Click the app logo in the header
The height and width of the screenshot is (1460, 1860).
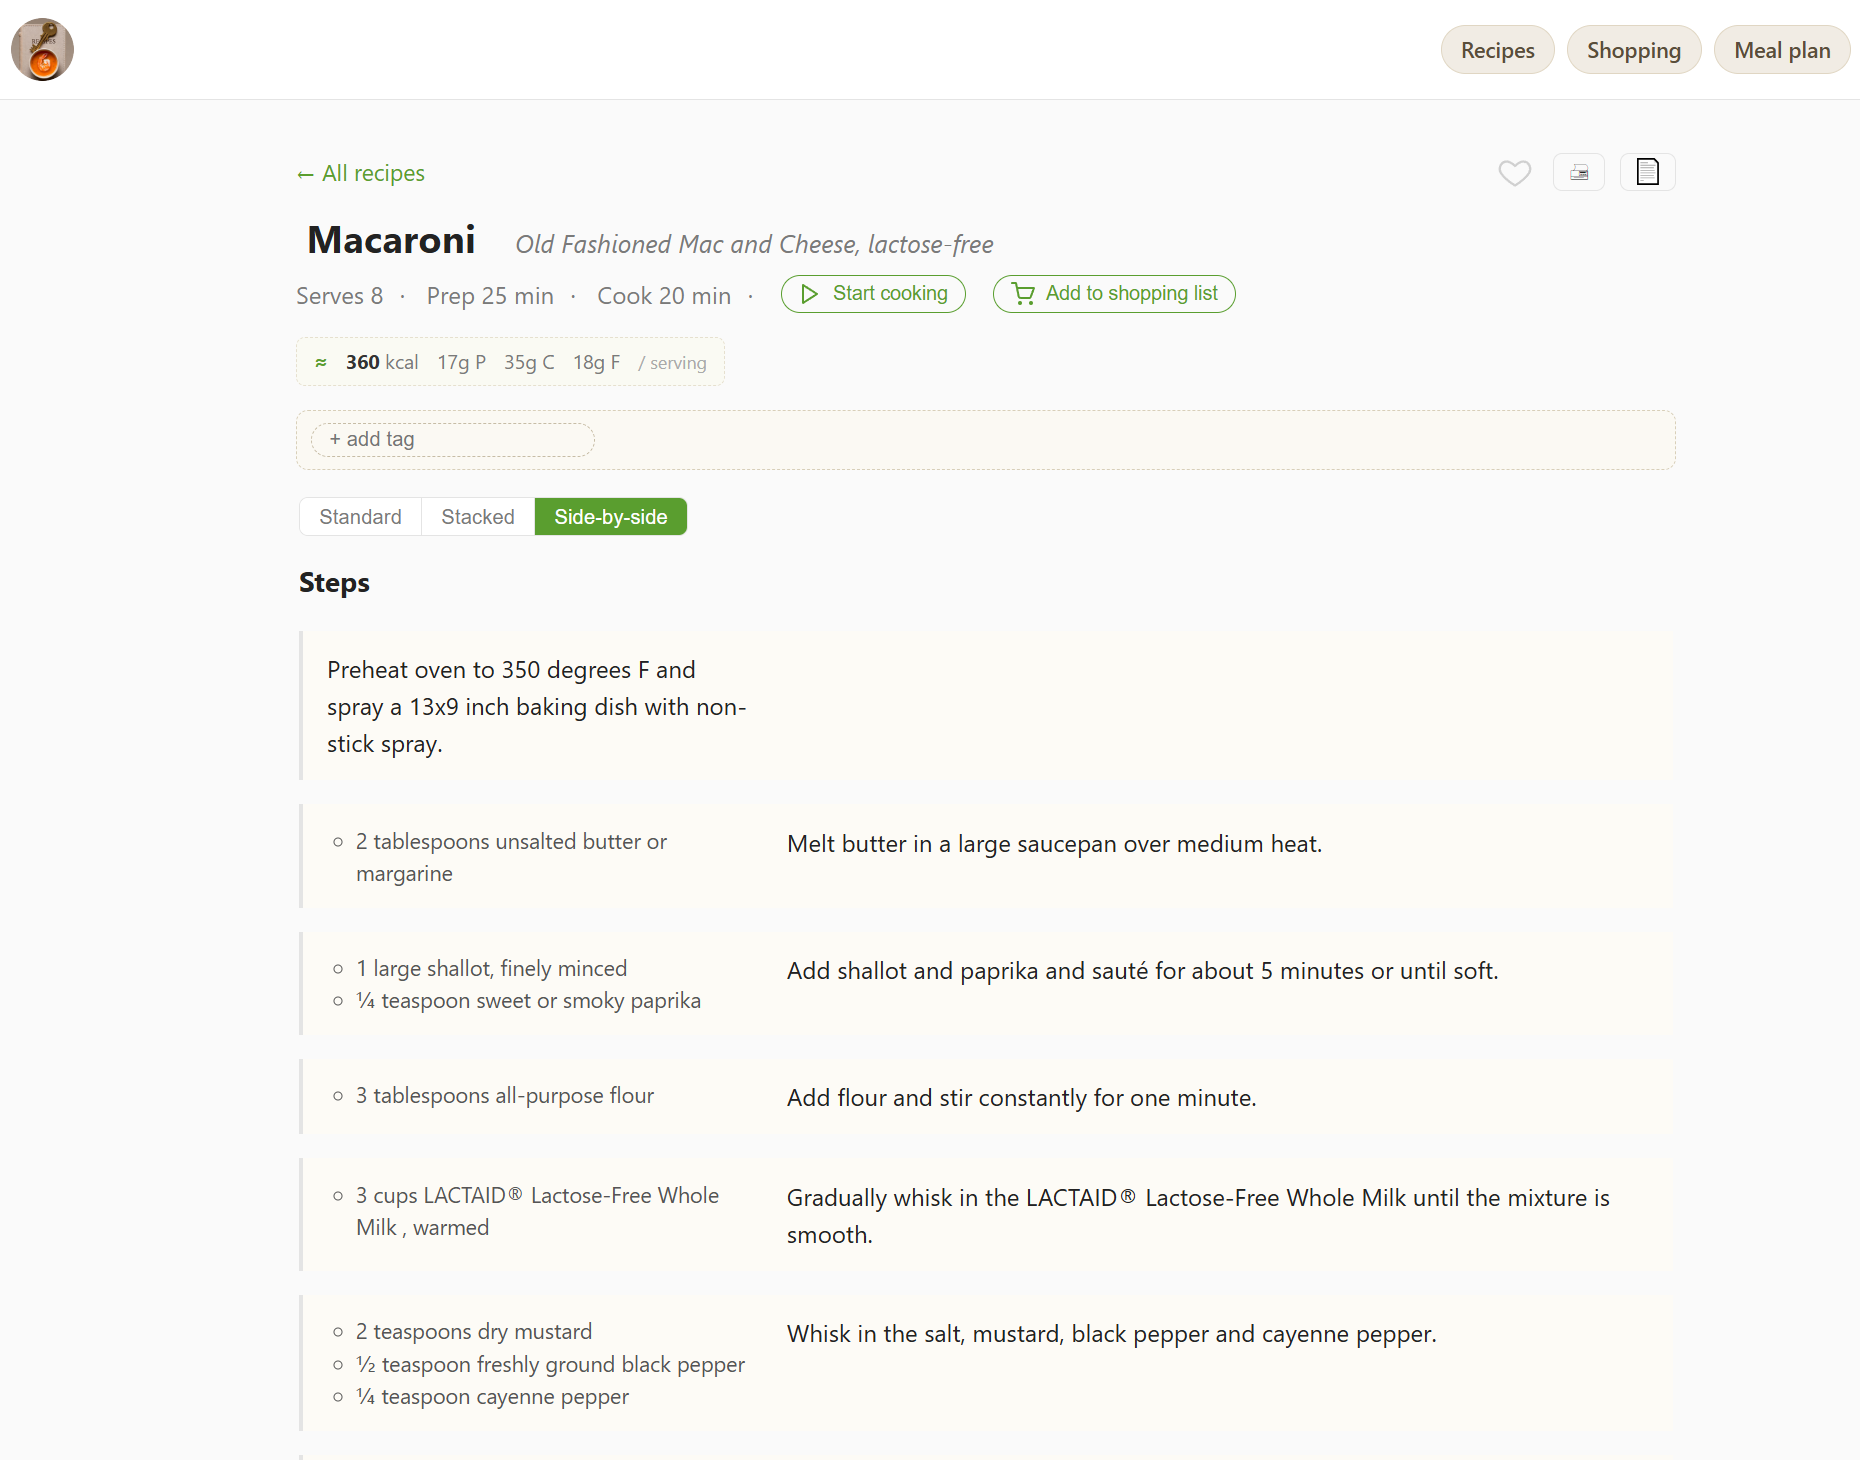(x=42, y=50)
